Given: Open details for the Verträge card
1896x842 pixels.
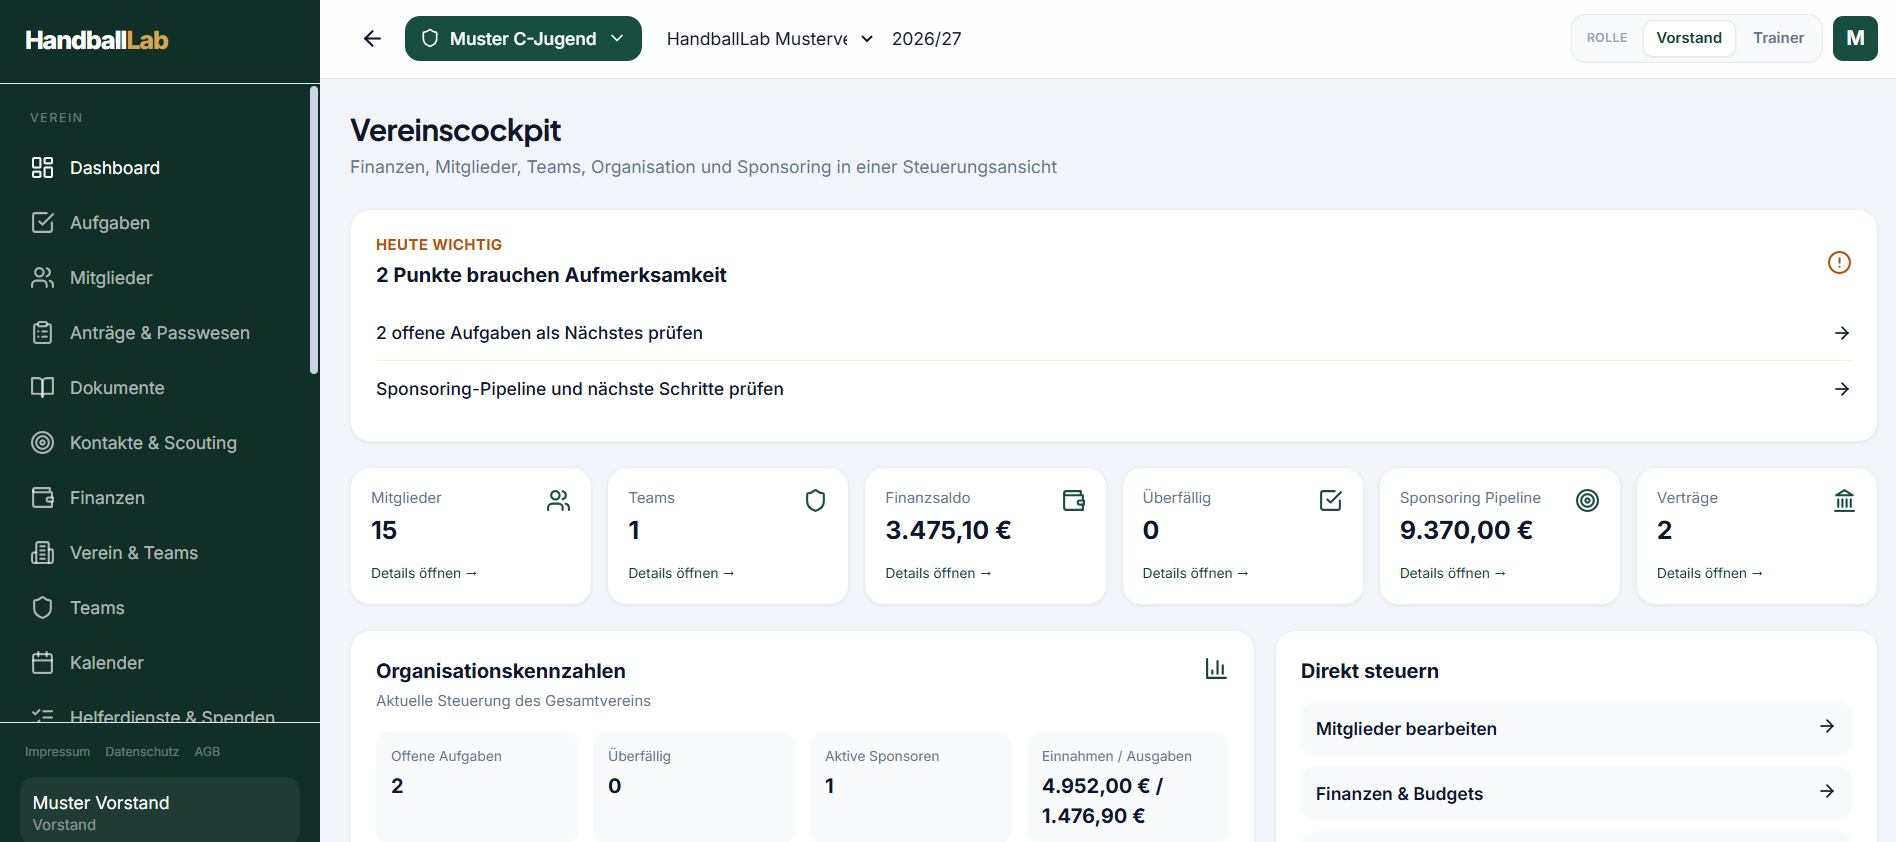Looking at the screenshot, I should click(x=1710, y=573).
